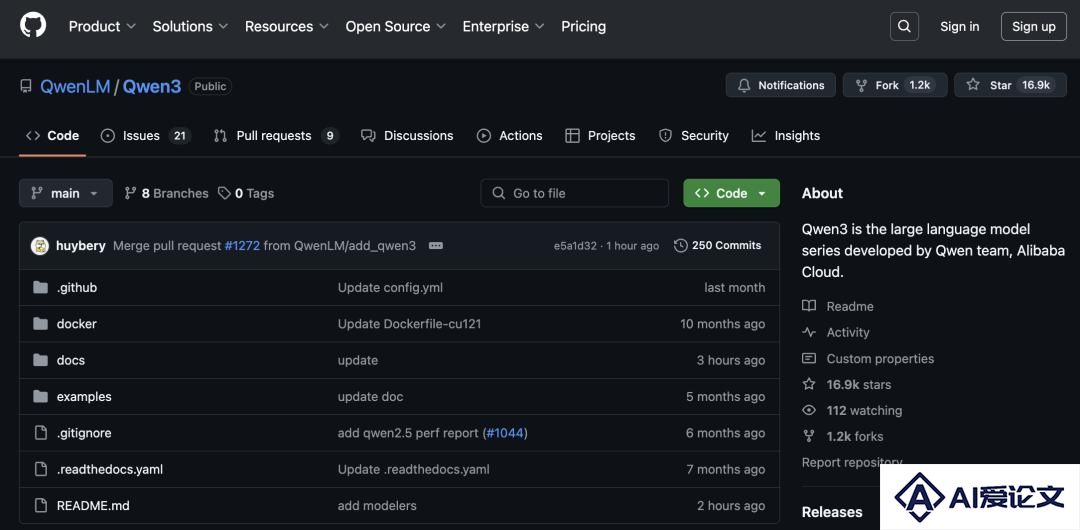The image size is (1080, 530).
Task: Select the Code tab
Action: pos(52,136)
